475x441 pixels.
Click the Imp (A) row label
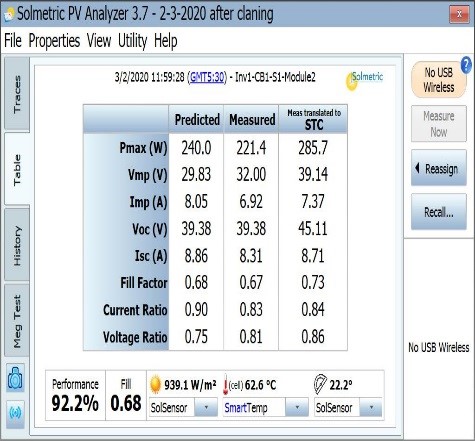point(148,202)
